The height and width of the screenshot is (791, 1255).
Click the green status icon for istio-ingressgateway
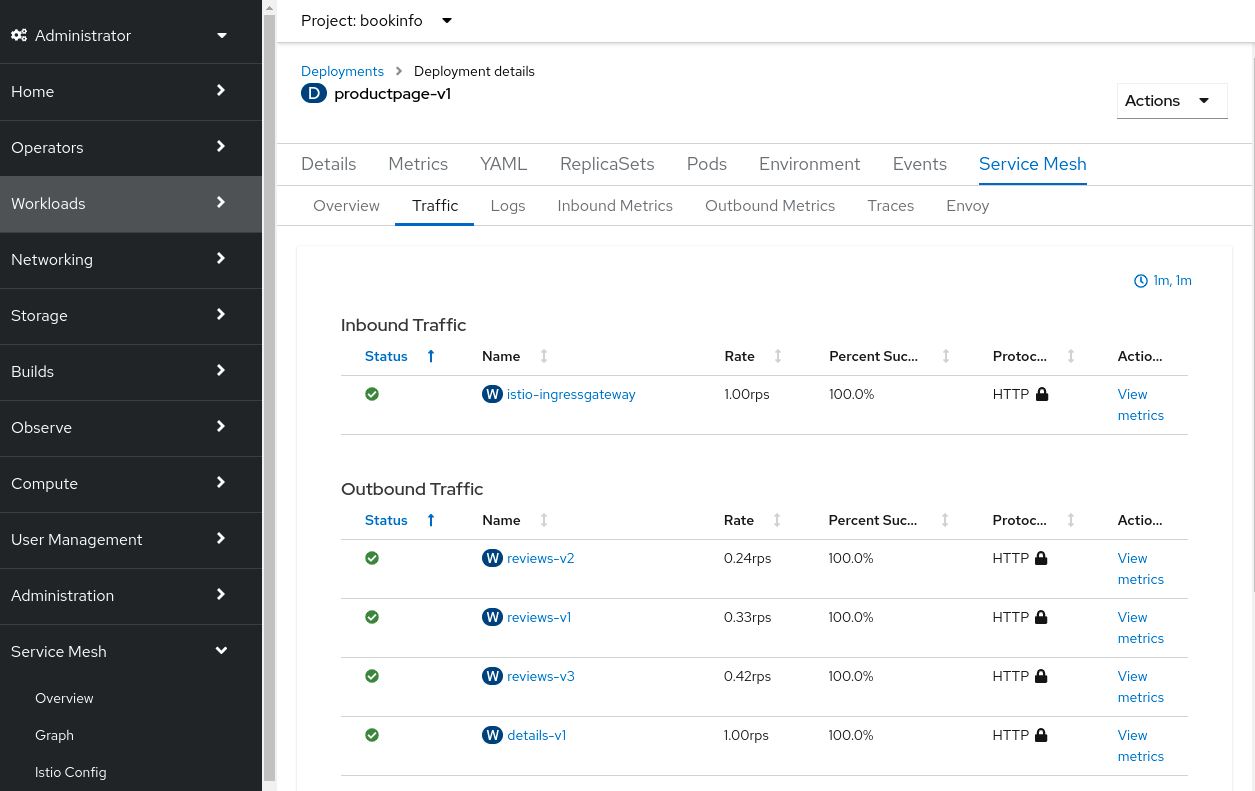point(372,394)
